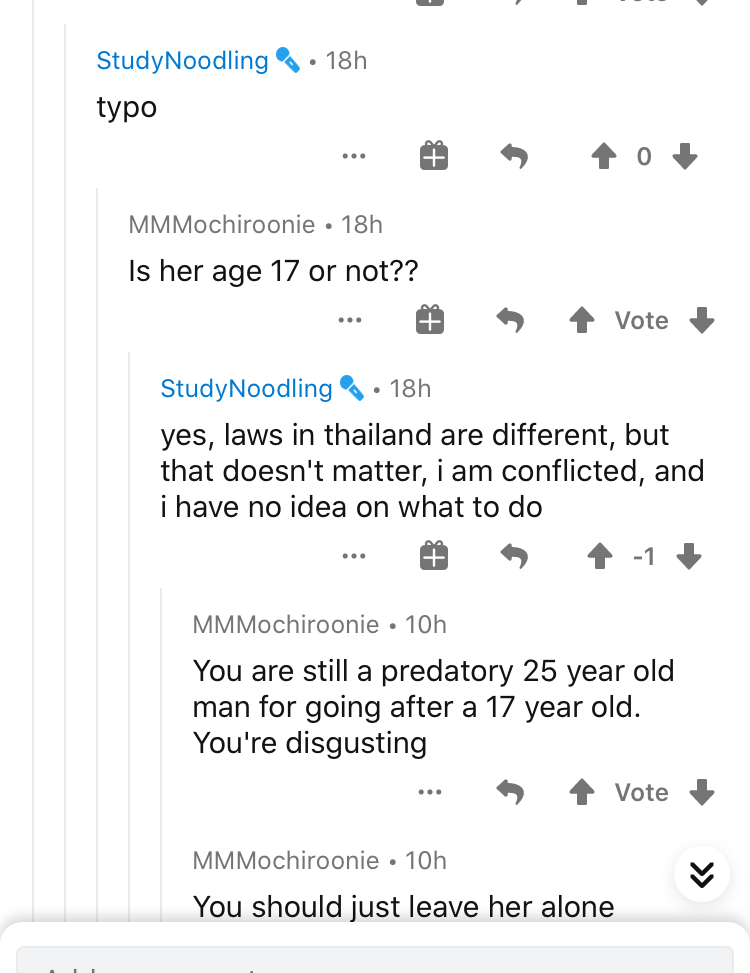The height and width of the screenshot is (973, 750).
Task: Upvote "Is her age 17 or not??" comment
Action: click(x=581, y=320)
